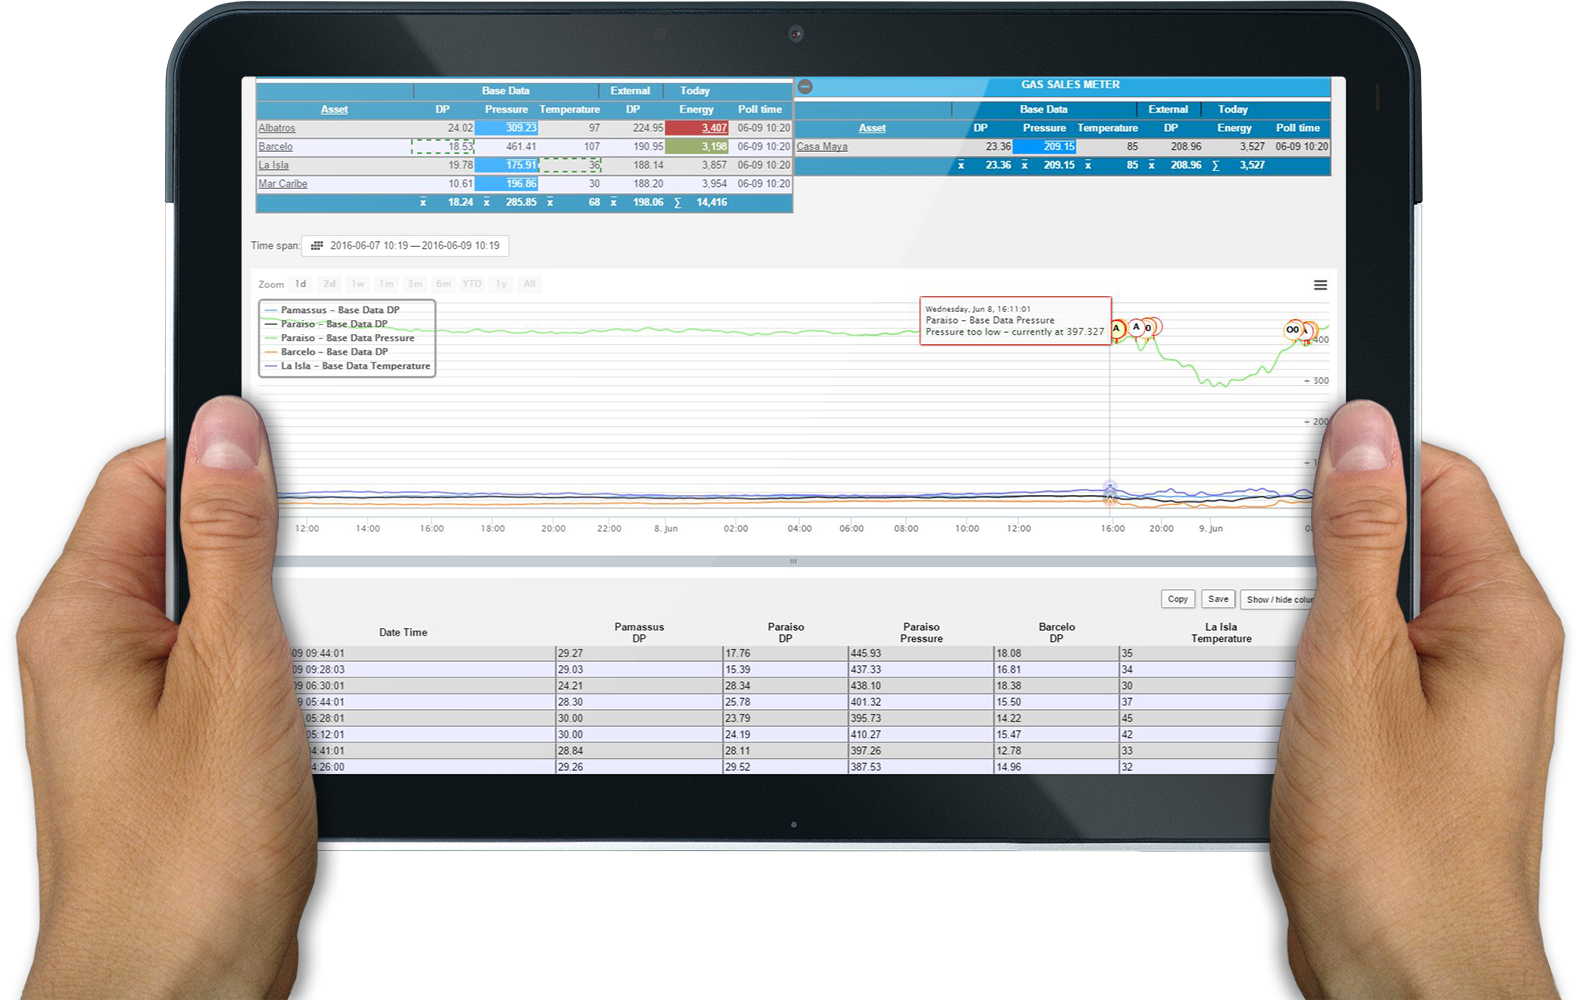1579x1000 pixels.
Task: Open the Albatros asset link
Action: [277, 129]
